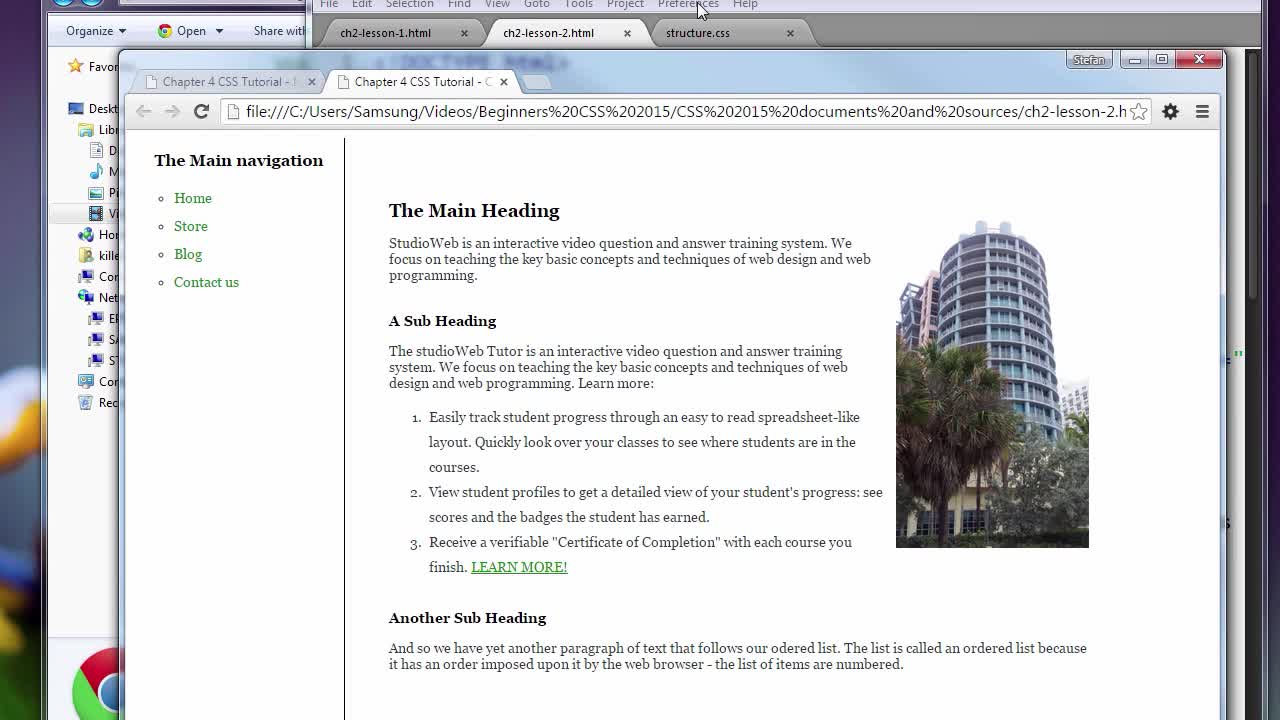The height and width of the screenshot is (720, 1280).
Task: Select Libraries folder in Explorer sidebar
Action: click(86, 130)
